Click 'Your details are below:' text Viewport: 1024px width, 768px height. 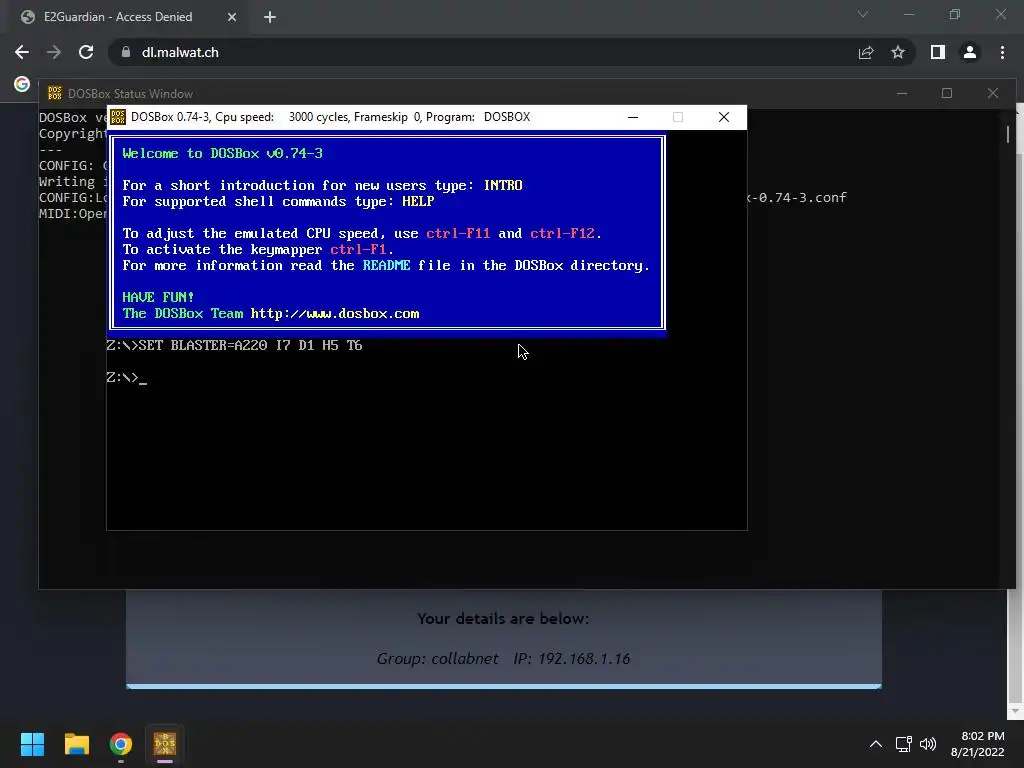click(503, 618)
